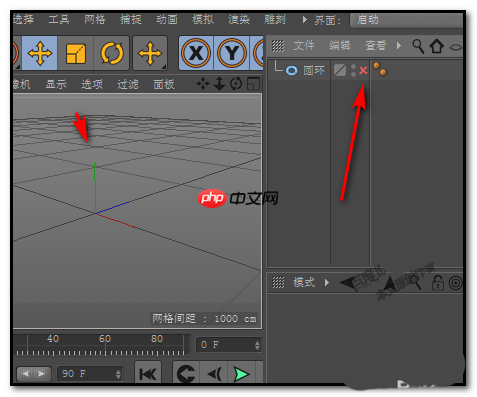Open the 网格 menu
Image resolution: width=477 pixels, height=397 pixels.
pos(95,19)
